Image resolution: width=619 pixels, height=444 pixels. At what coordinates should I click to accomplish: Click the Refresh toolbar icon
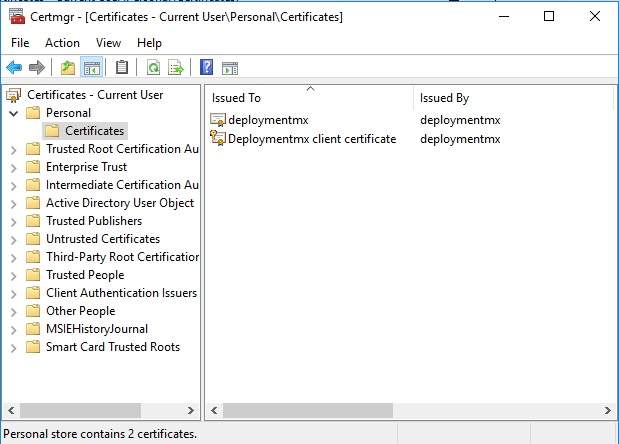coord(153,68)
